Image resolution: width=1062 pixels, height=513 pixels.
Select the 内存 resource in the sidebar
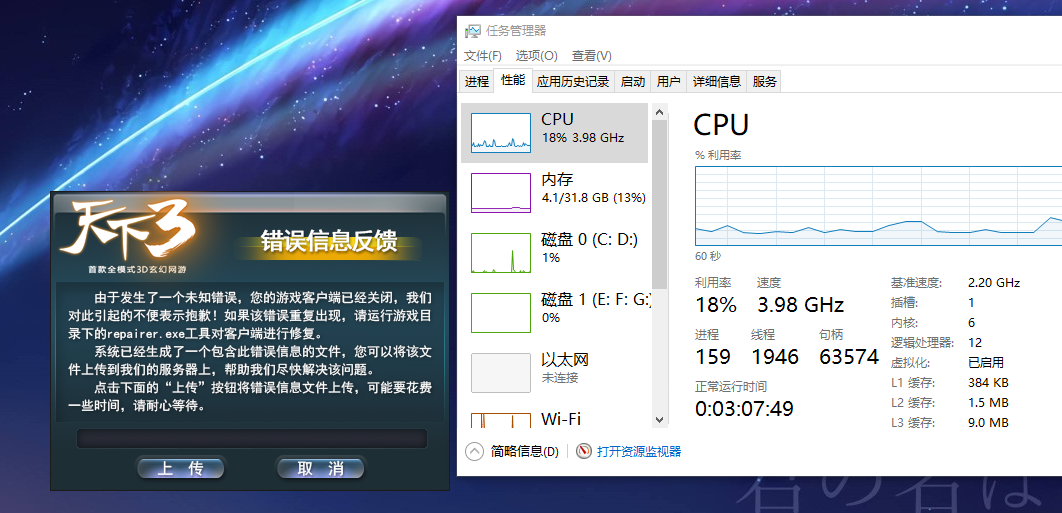point(554,192)
